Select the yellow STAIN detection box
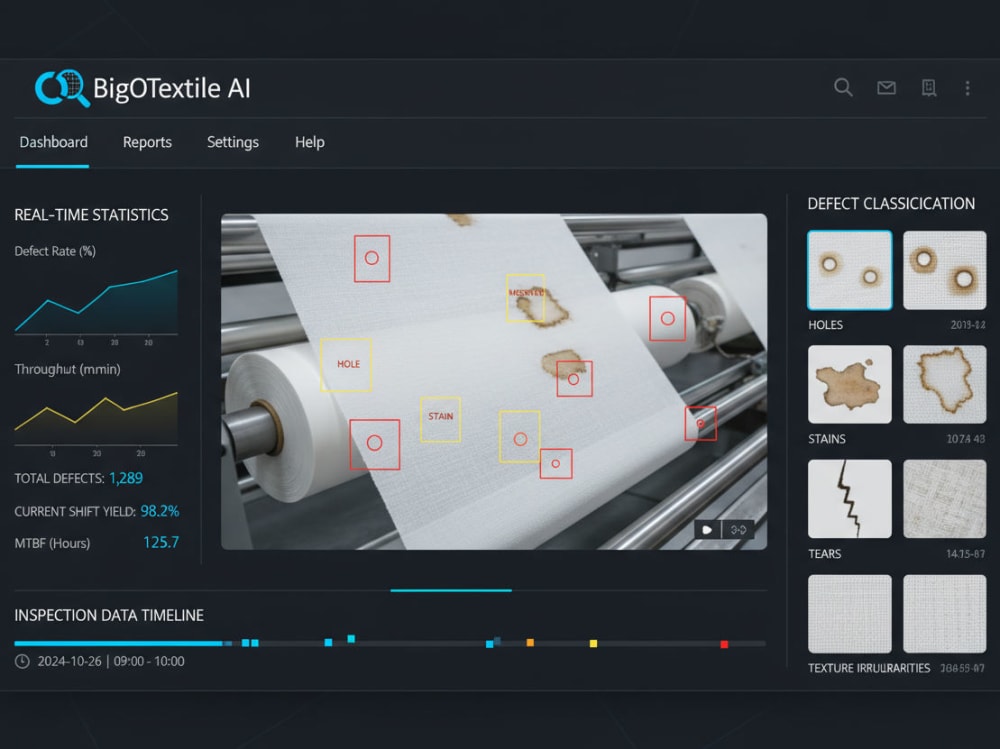The height and width of the screenshot is (749, 1000). [x=441, y=420]
